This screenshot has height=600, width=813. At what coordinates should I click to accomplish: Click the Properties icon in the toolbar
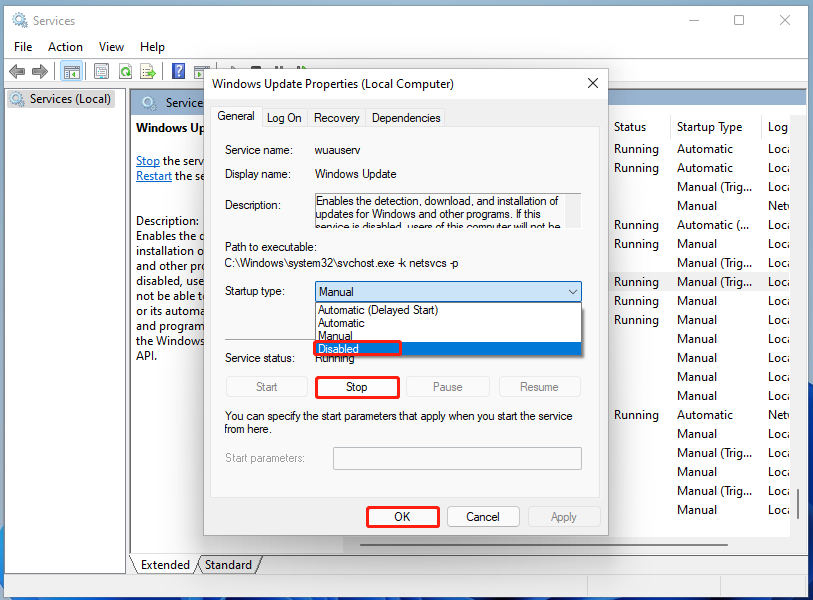pos(101,71)
